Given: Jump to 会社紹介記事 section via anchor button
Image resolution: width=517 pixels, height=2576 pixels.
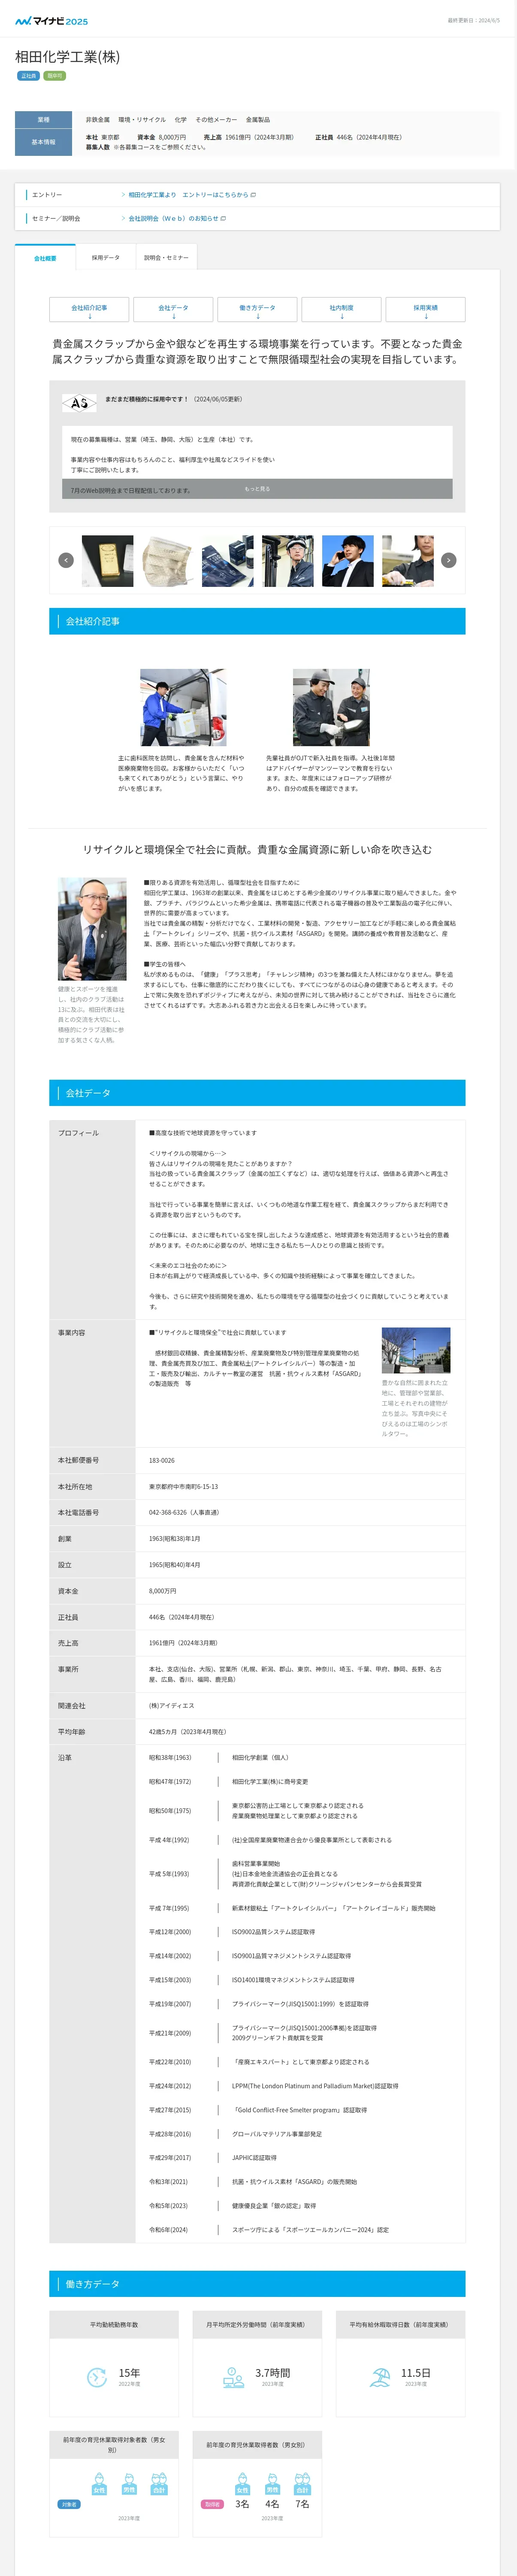Looking at the screenshot, I should (89, 310).
